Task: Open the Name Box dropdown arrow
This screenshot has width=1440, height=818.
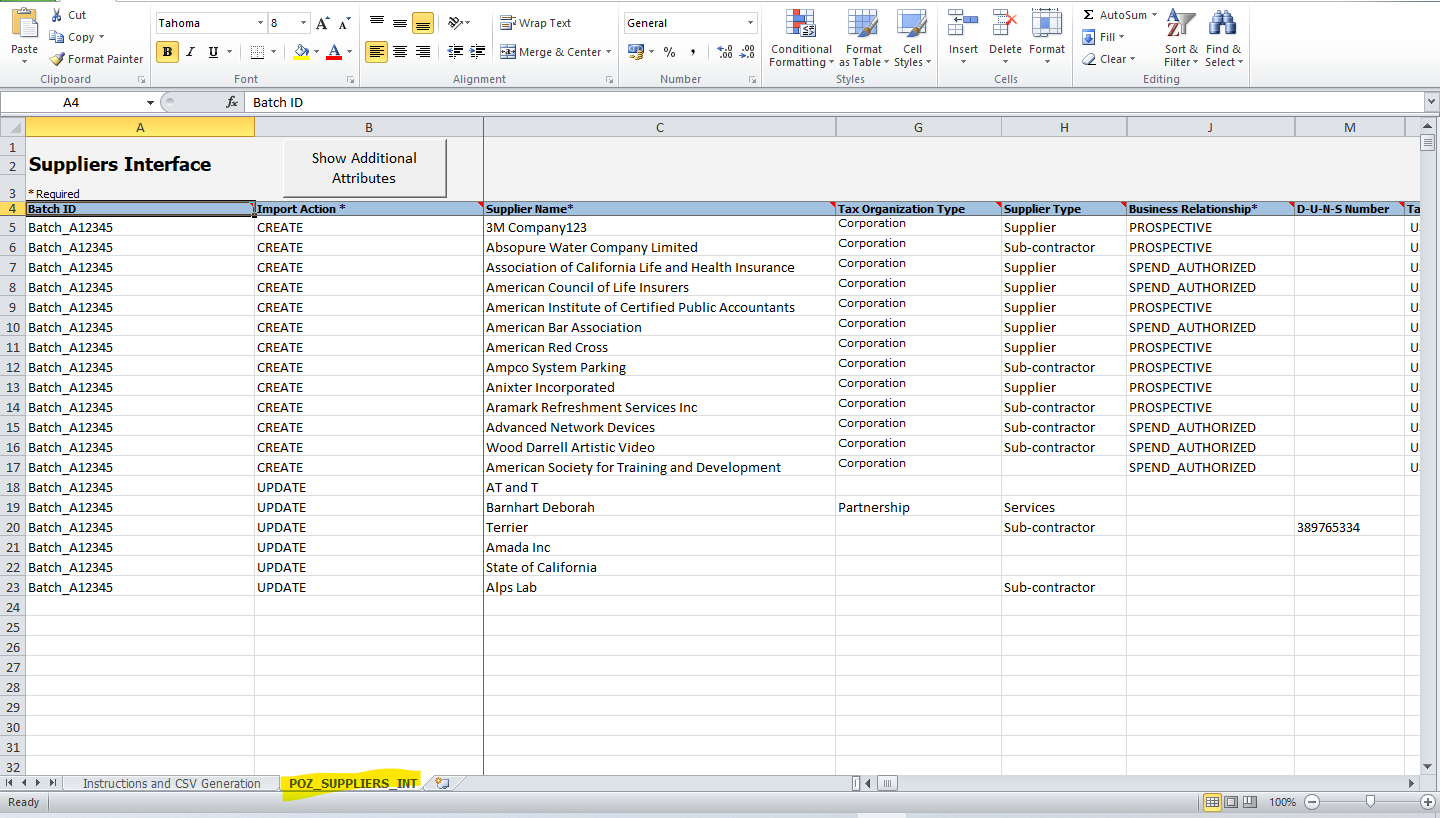Action: (x=150, y=102)
